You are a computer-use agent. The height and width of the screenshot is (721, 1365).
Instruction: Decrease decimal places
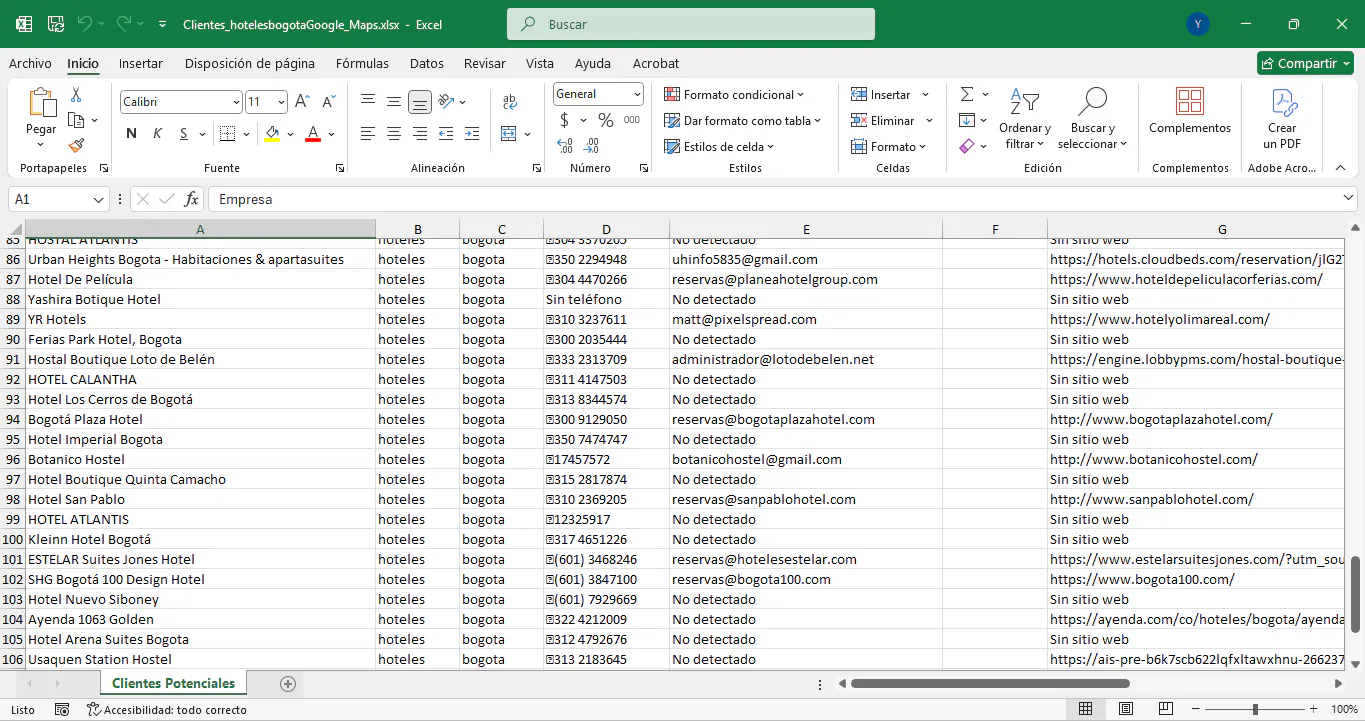pos(591,145)
